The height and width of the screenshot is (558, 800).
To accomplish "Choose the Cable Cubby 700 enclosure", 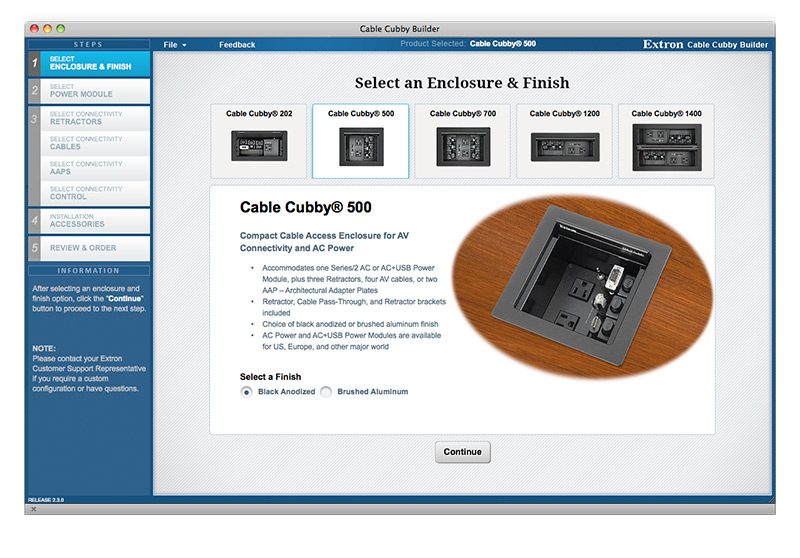I will coord(462,141).
